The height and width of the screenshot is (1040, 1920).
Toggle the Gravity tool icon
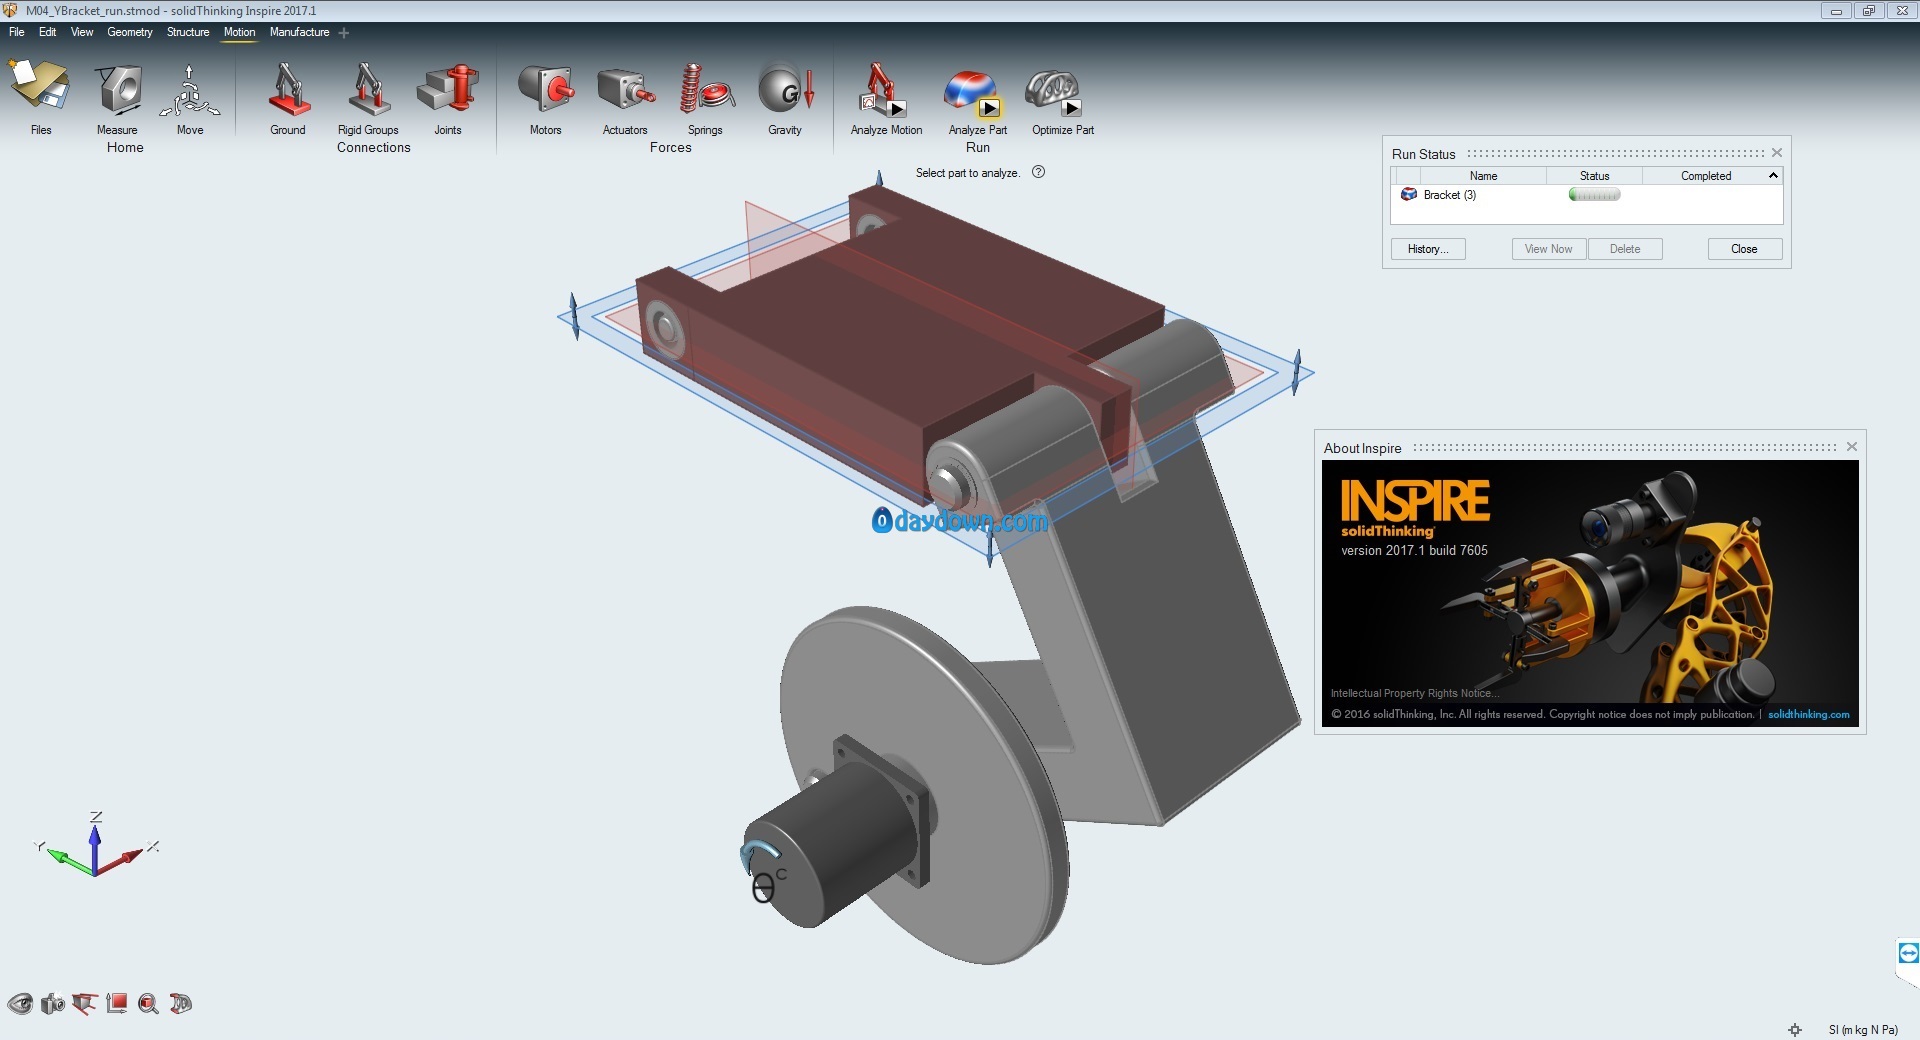785,88
